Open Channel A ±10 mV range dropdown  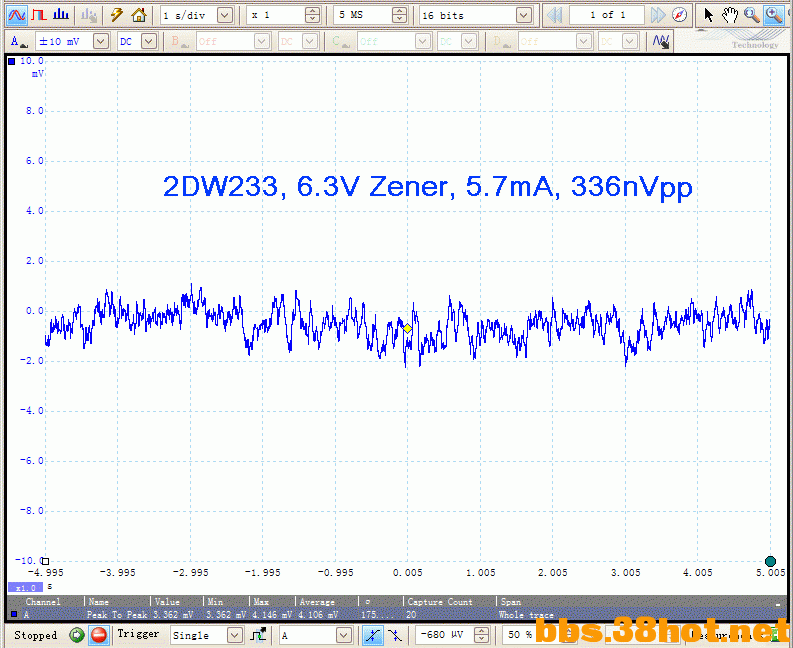[x=101, y=41]
